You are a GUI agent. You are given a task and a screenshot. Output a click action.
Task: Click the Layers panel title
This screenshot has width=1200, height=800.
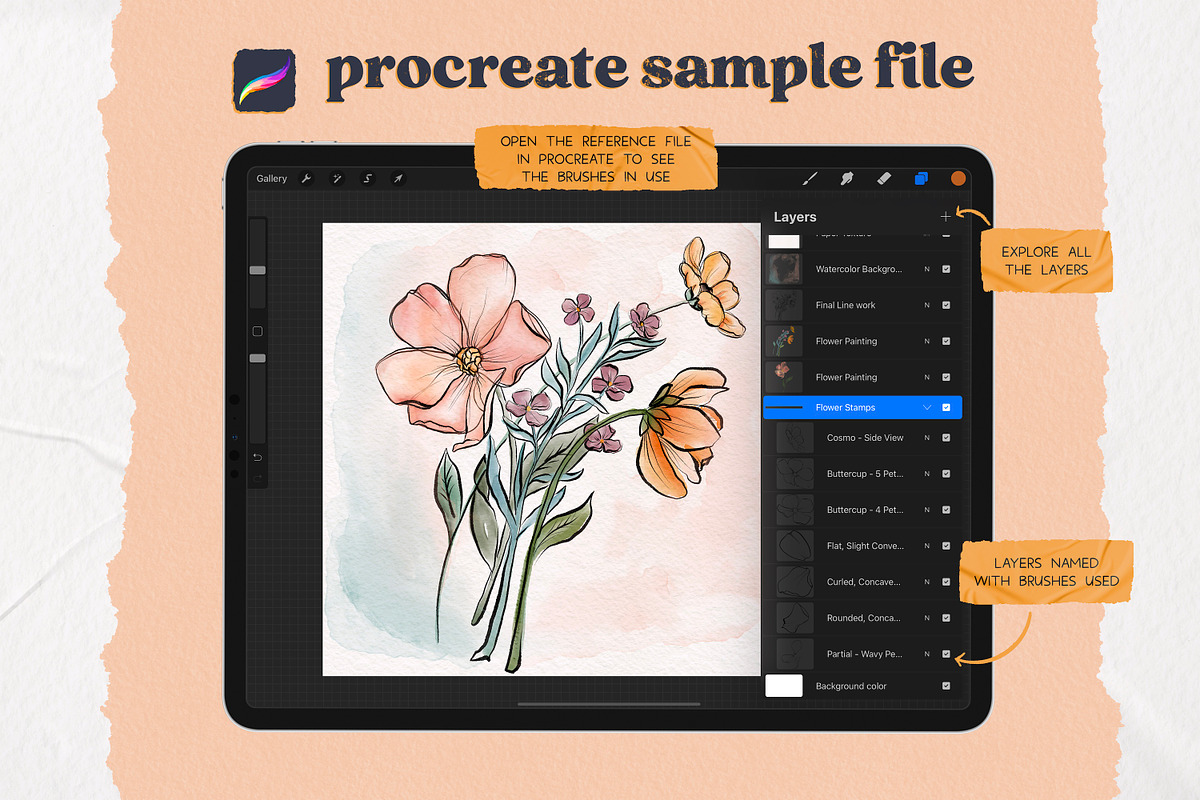[795, 217]
